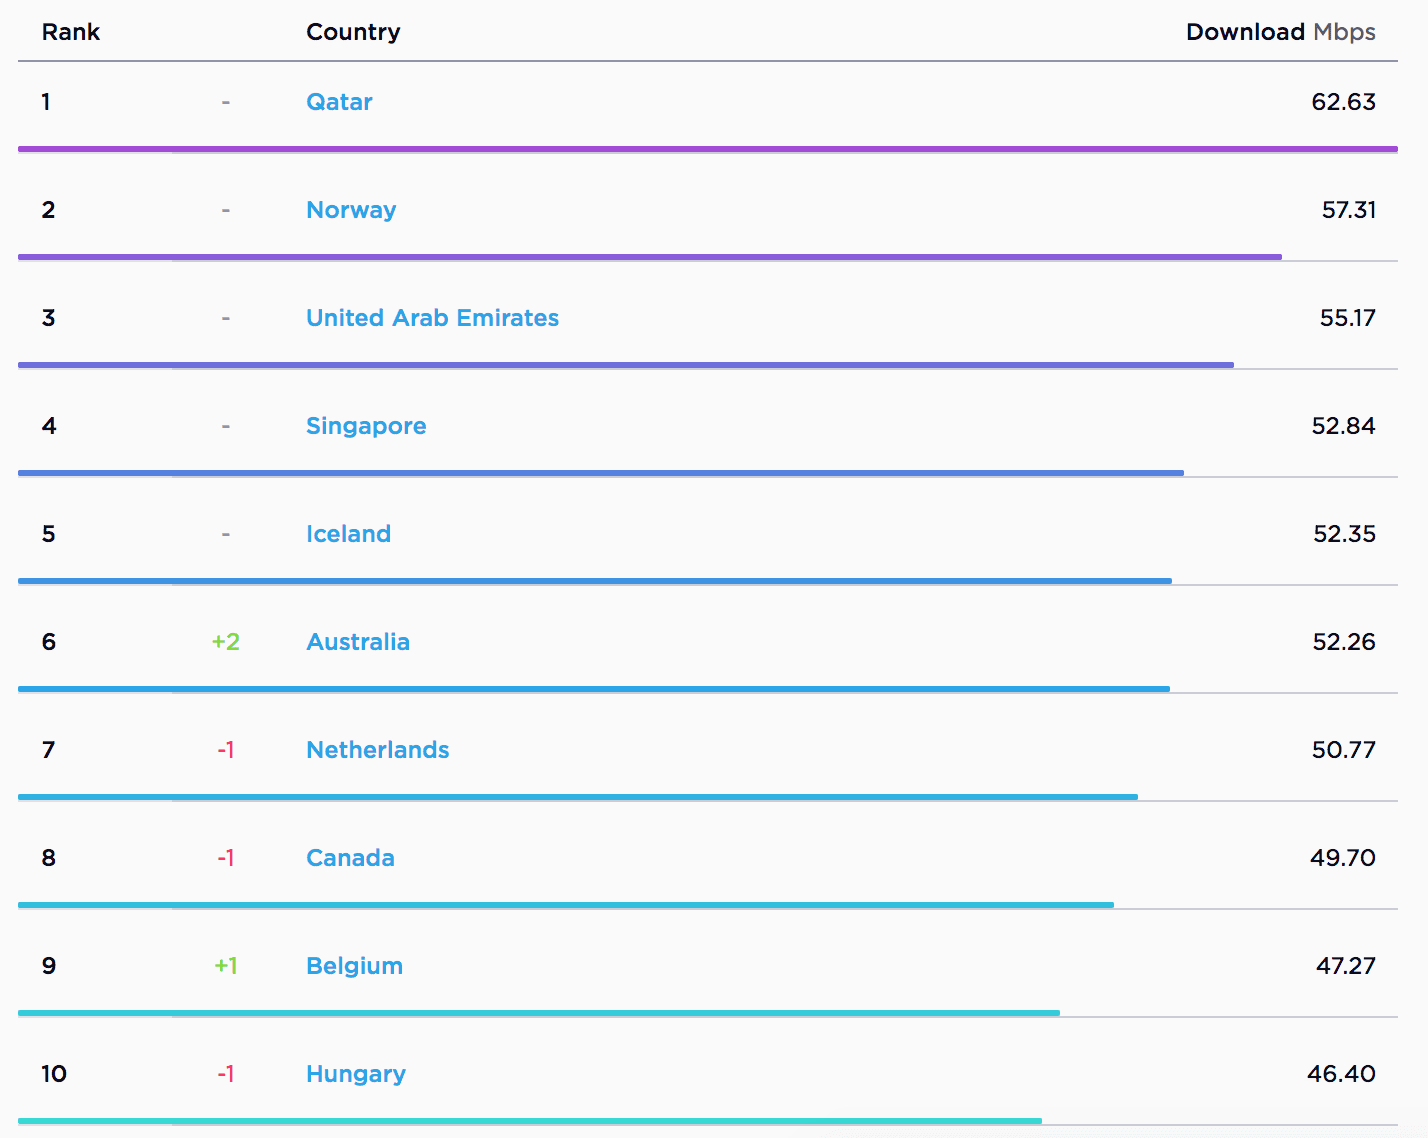Screen dimensions: 1428x1138
Task: Open the Belgium country link
Action: coord(354,966)
